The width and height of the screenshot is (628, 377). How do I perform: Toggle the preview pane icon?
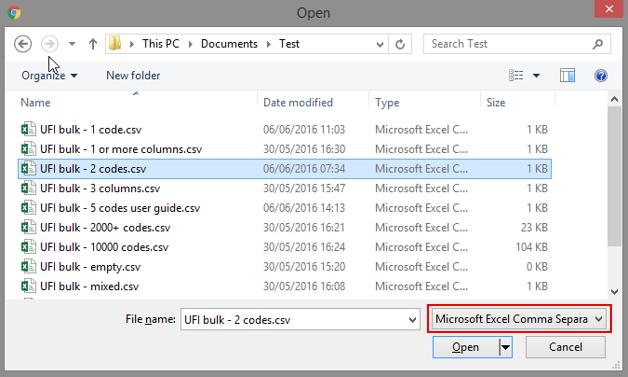(567, 75)
